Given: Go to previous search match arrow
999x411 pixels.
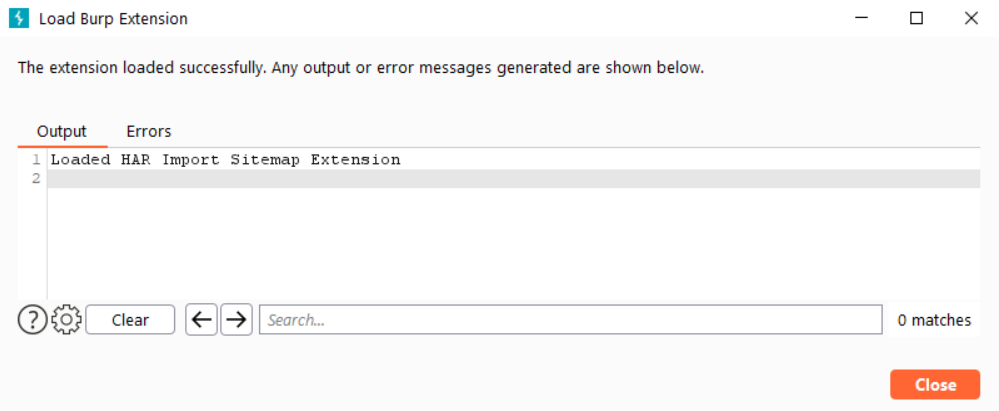Looking at the screenshot, I should coord(201,320).
